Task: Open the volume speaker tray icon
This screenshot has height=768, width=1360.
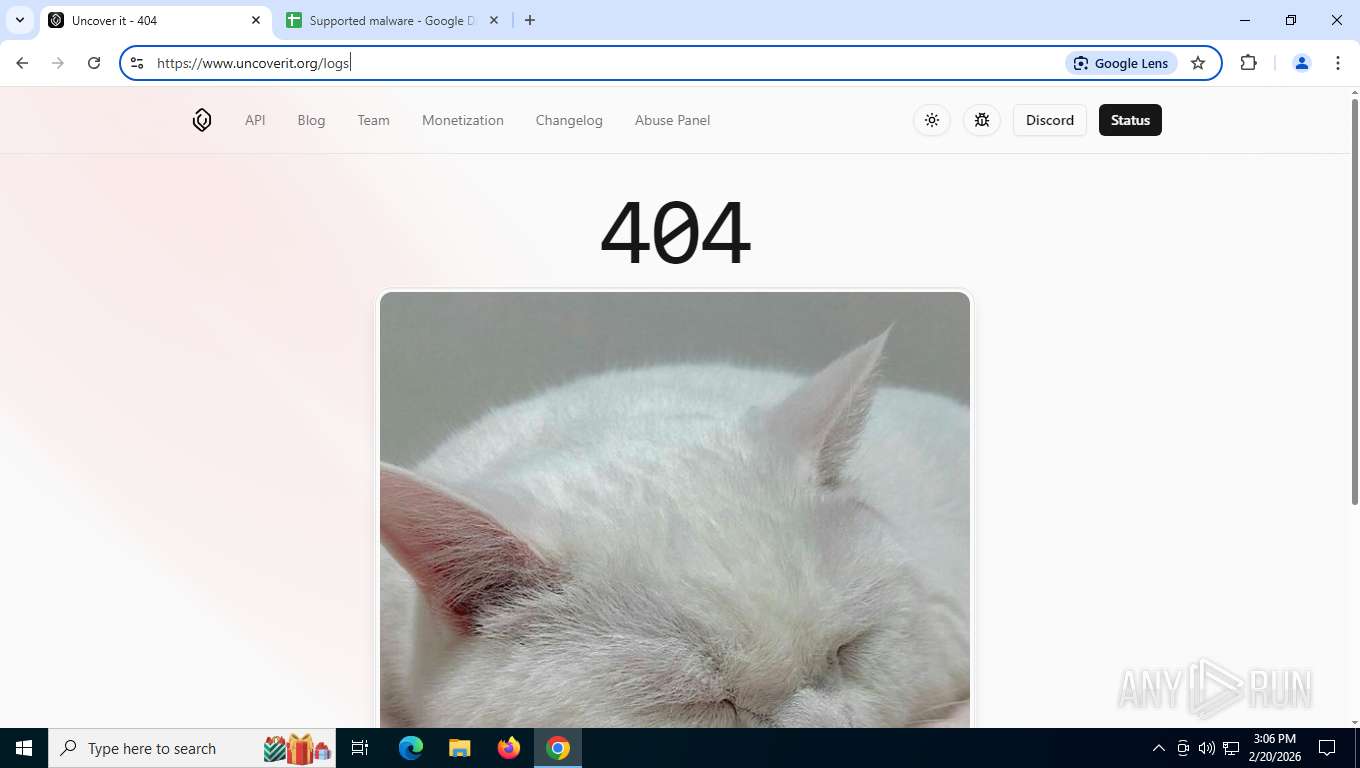Action: (x=1207, y=748)
